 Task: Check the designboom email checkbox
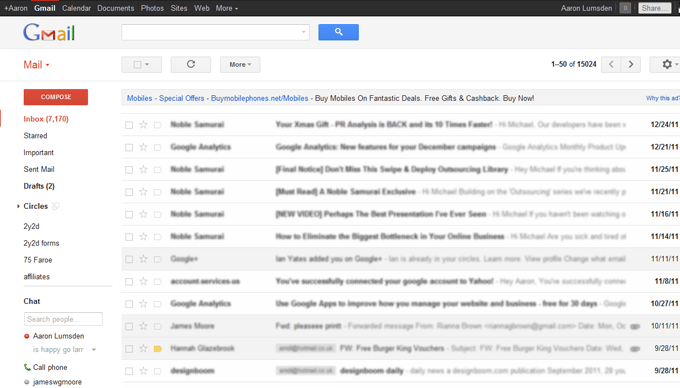click(x=129, y=371)
